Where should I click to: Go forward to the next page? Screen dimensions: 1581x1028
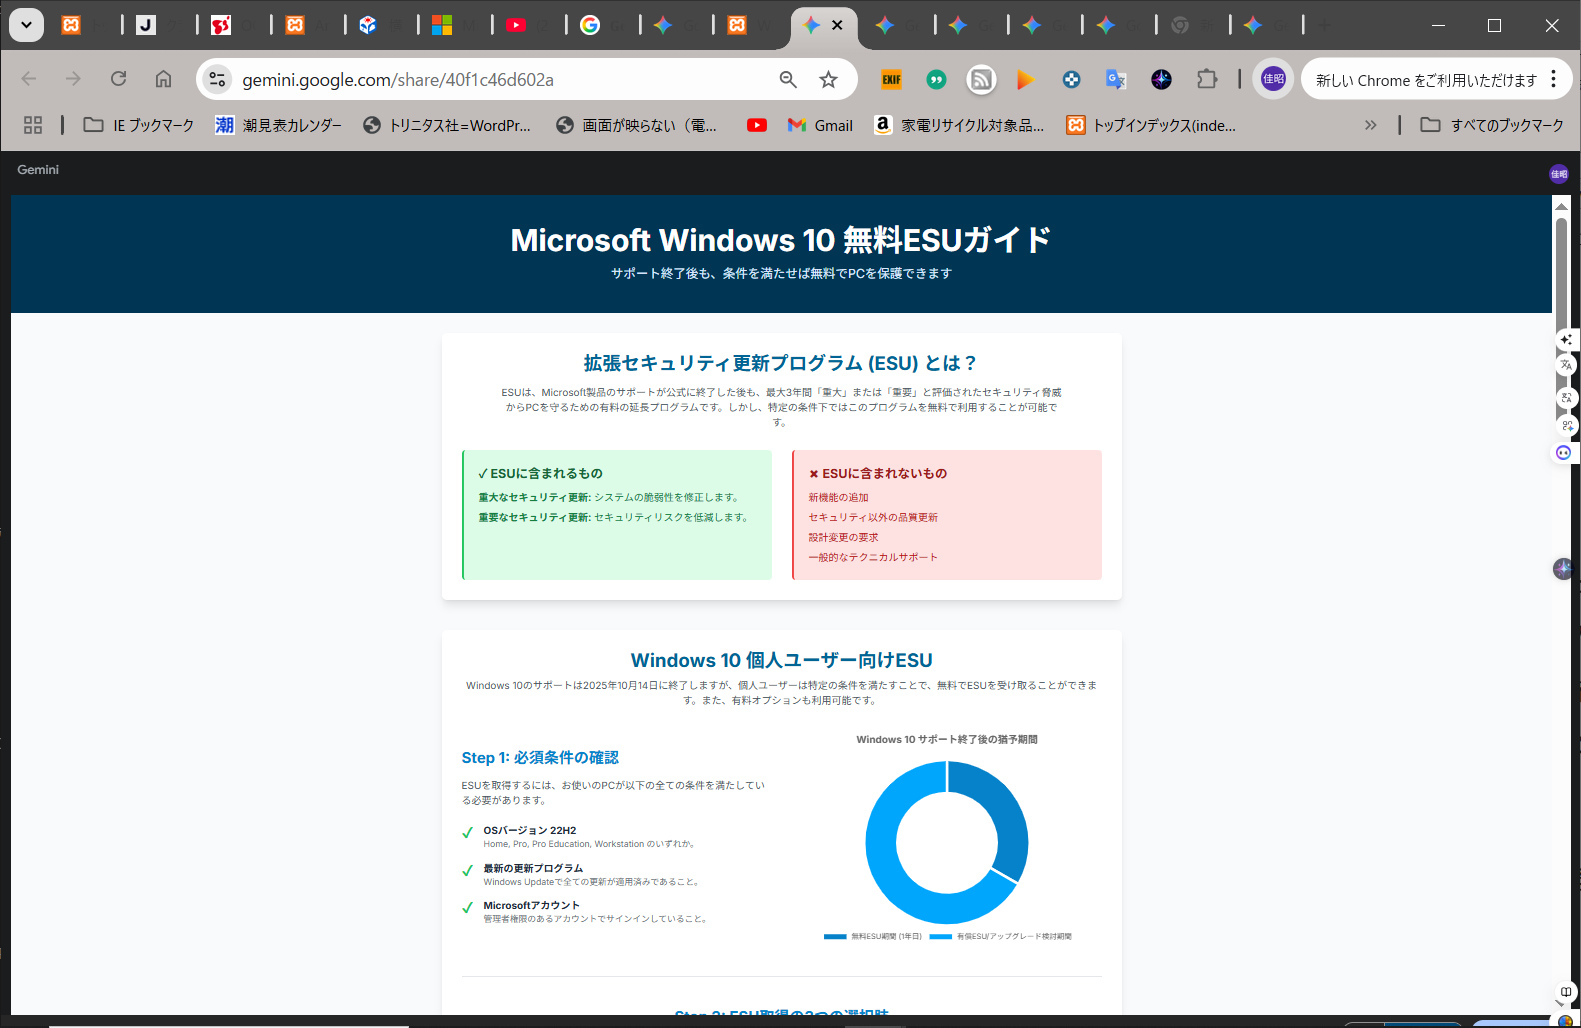(x=73, y=79)
